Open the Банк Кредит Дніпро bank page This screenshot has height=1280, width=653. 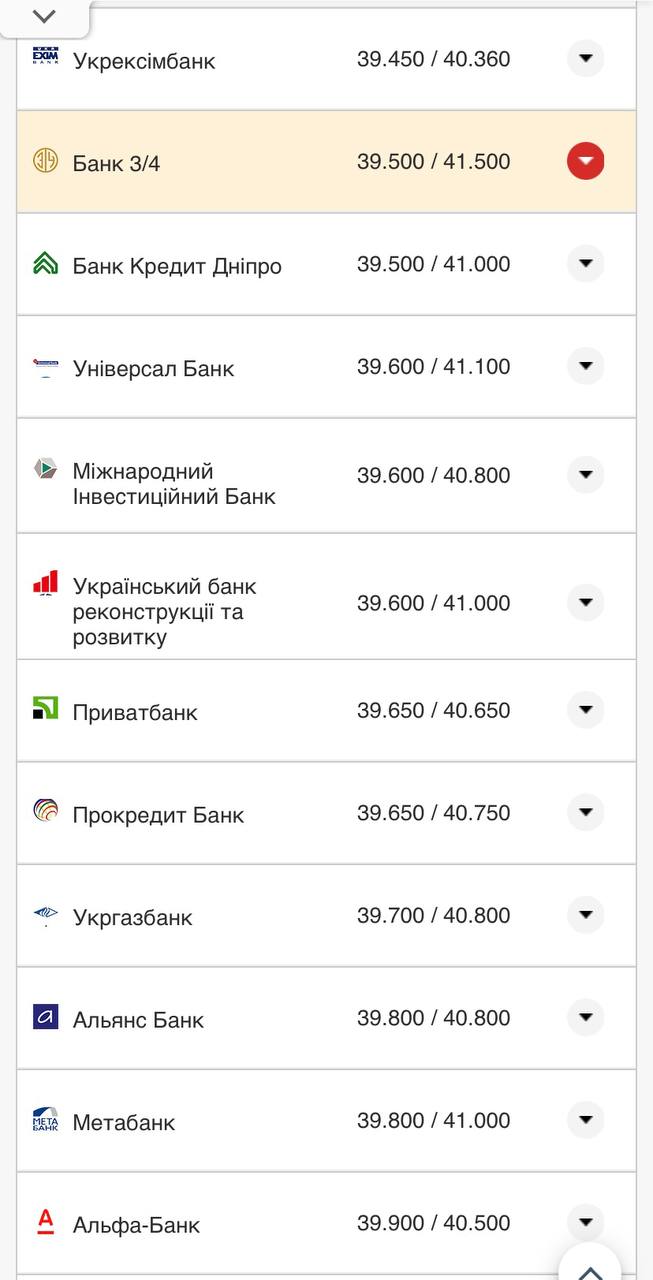click(x=176, y=263)
